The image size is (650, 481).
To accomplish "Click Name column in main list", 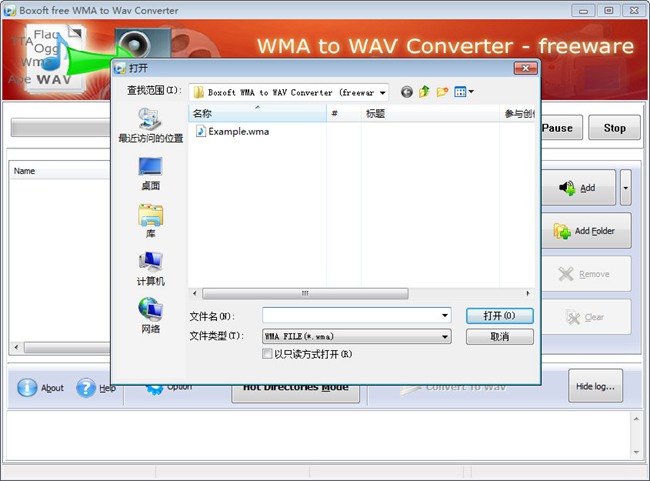I will pyautogui.click(x=60, y=171).
